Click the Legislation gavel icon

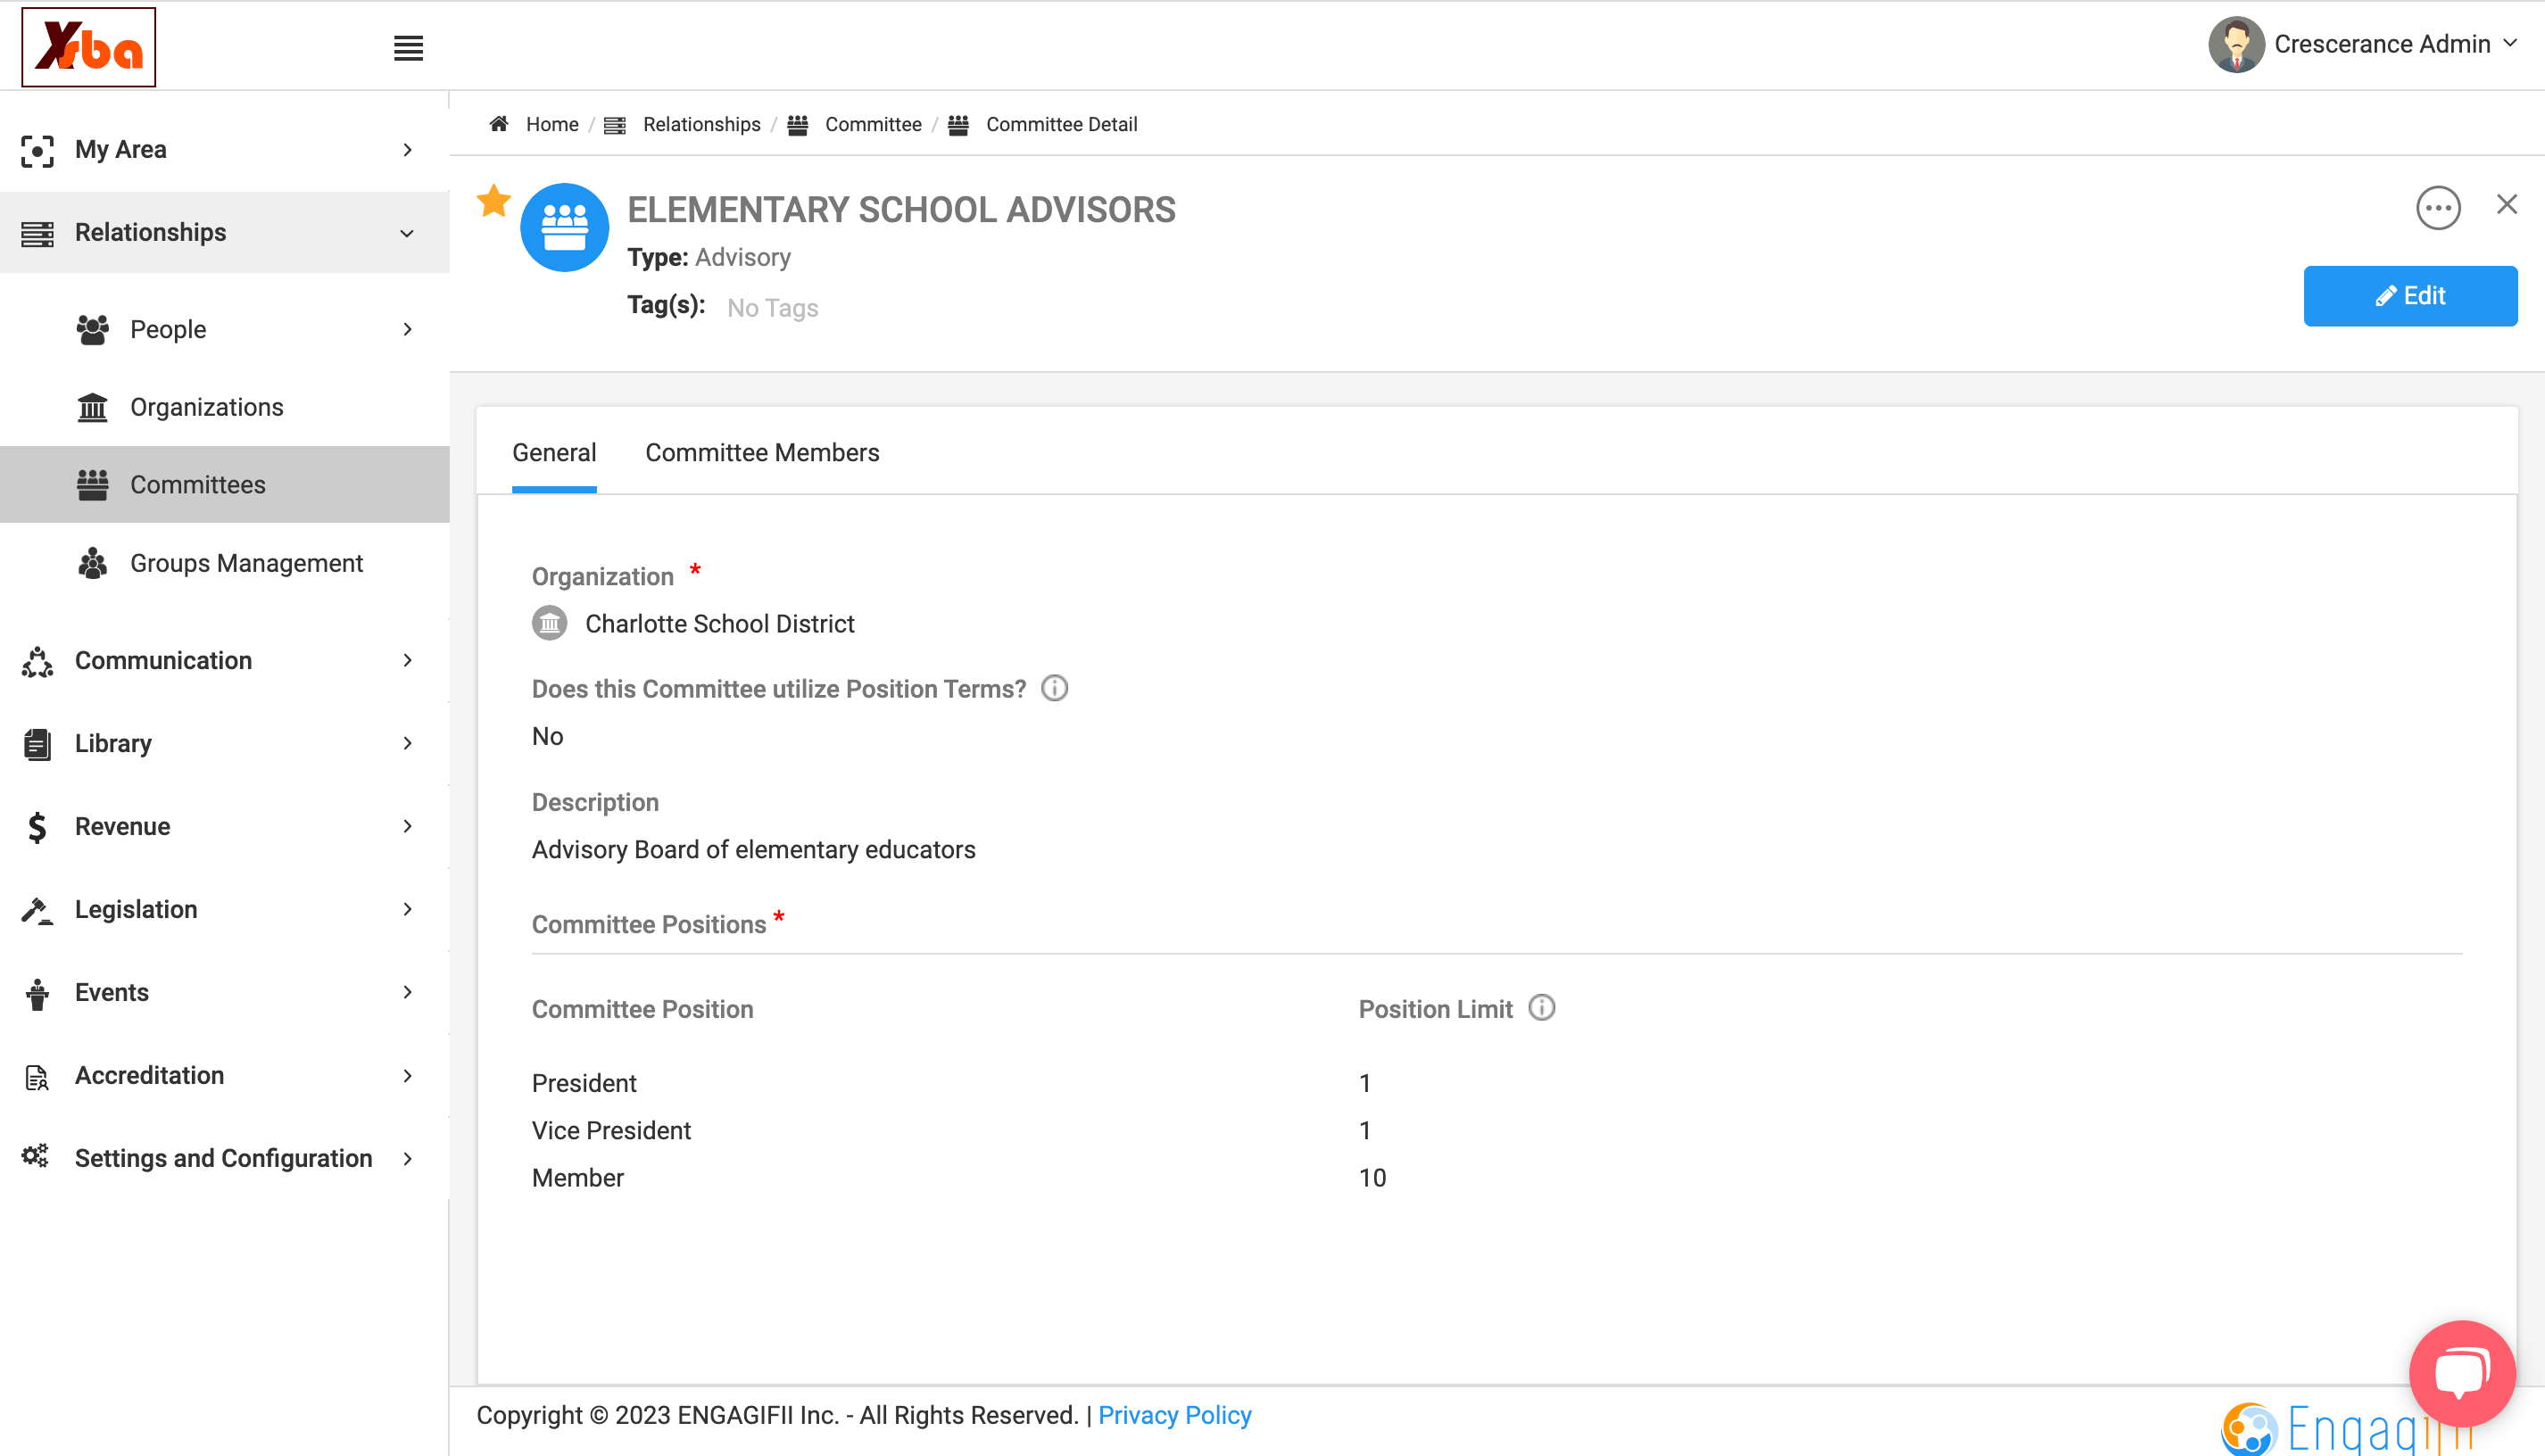click(37, 910)
